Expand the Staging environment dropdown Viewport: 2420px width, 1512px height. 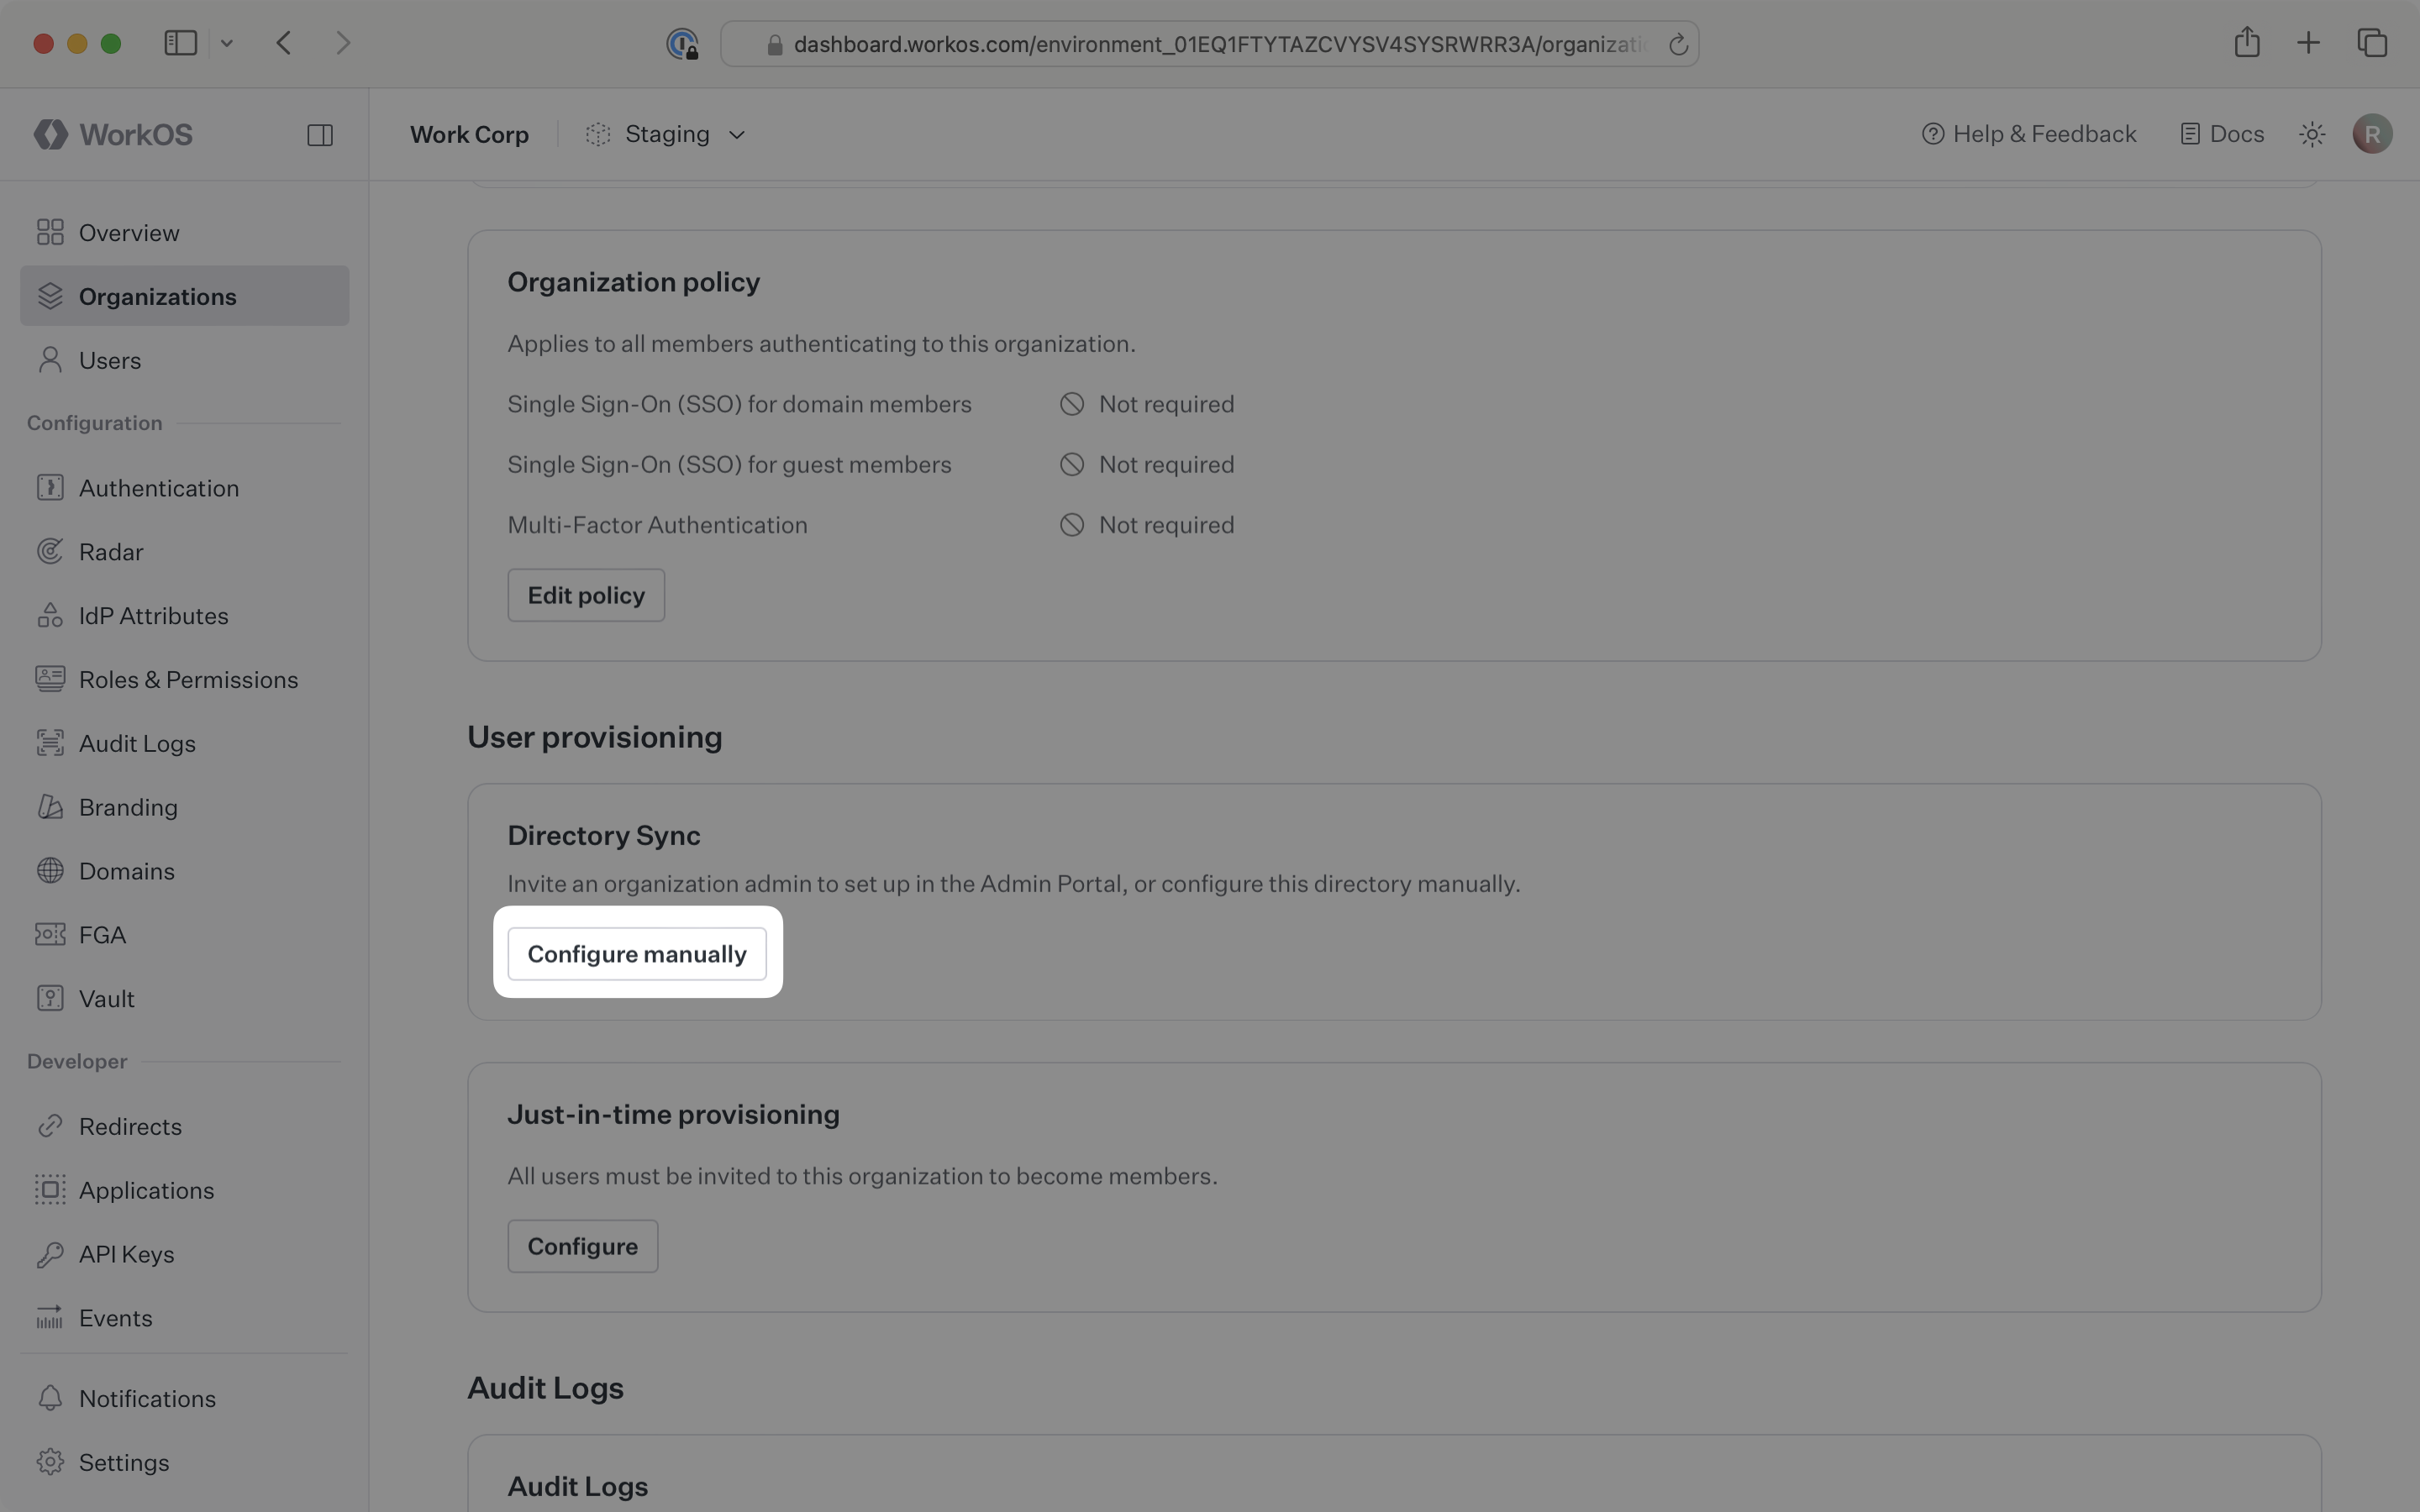(x=667, y=134)
